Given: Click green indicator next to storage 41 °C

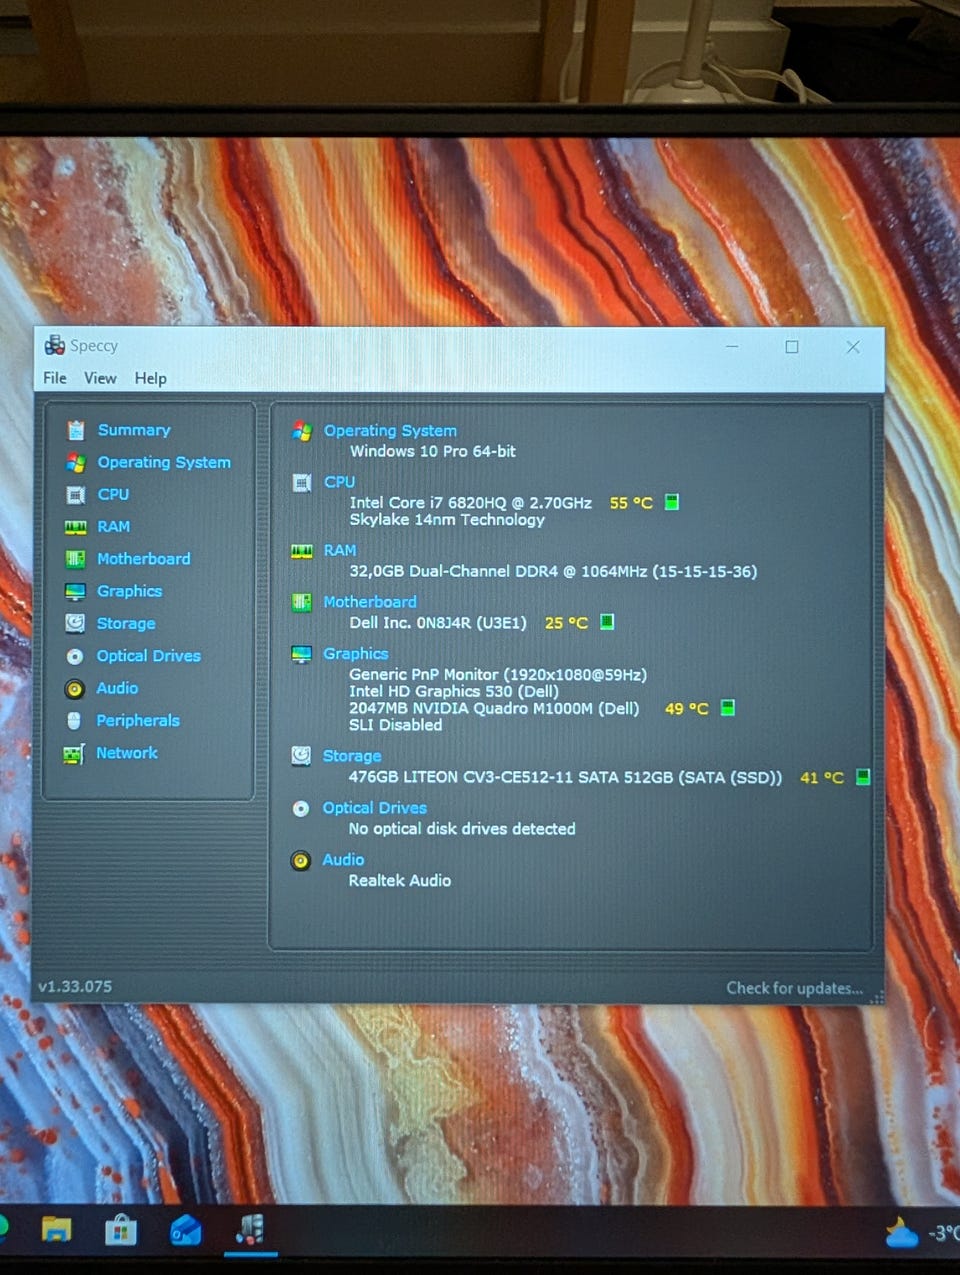Looking at the screenshot, I should [863, 777].
